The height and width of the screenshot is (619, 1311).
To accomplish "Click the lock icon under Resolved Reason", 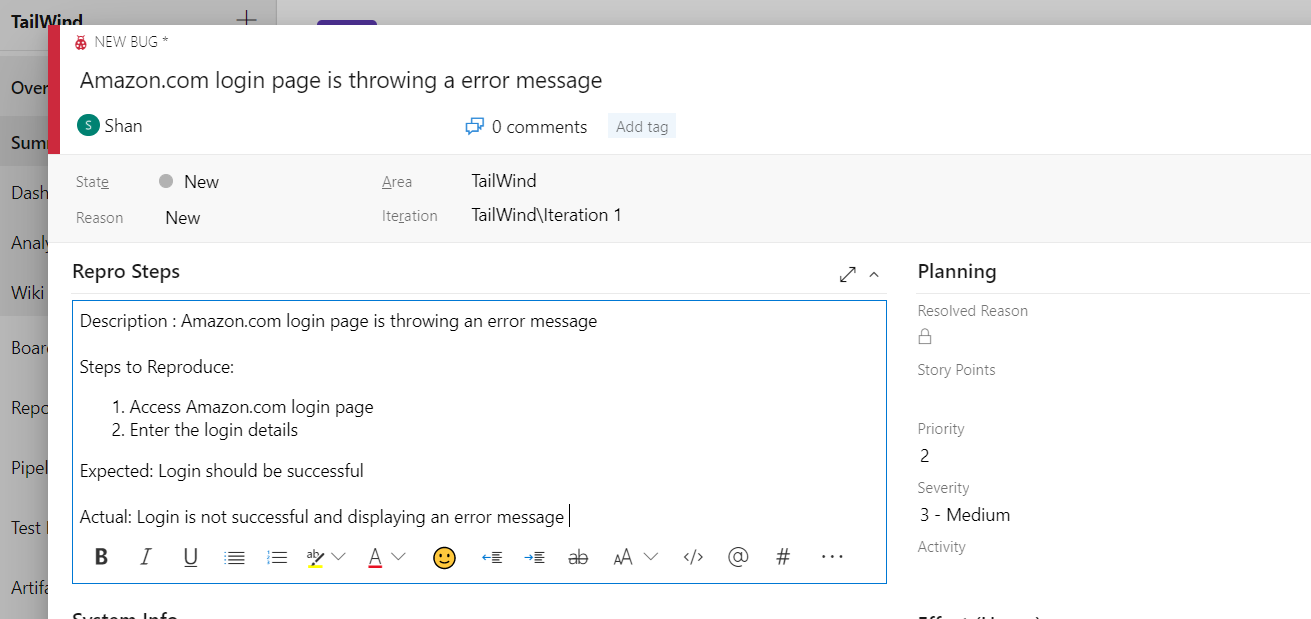I will tap(925, 337).
